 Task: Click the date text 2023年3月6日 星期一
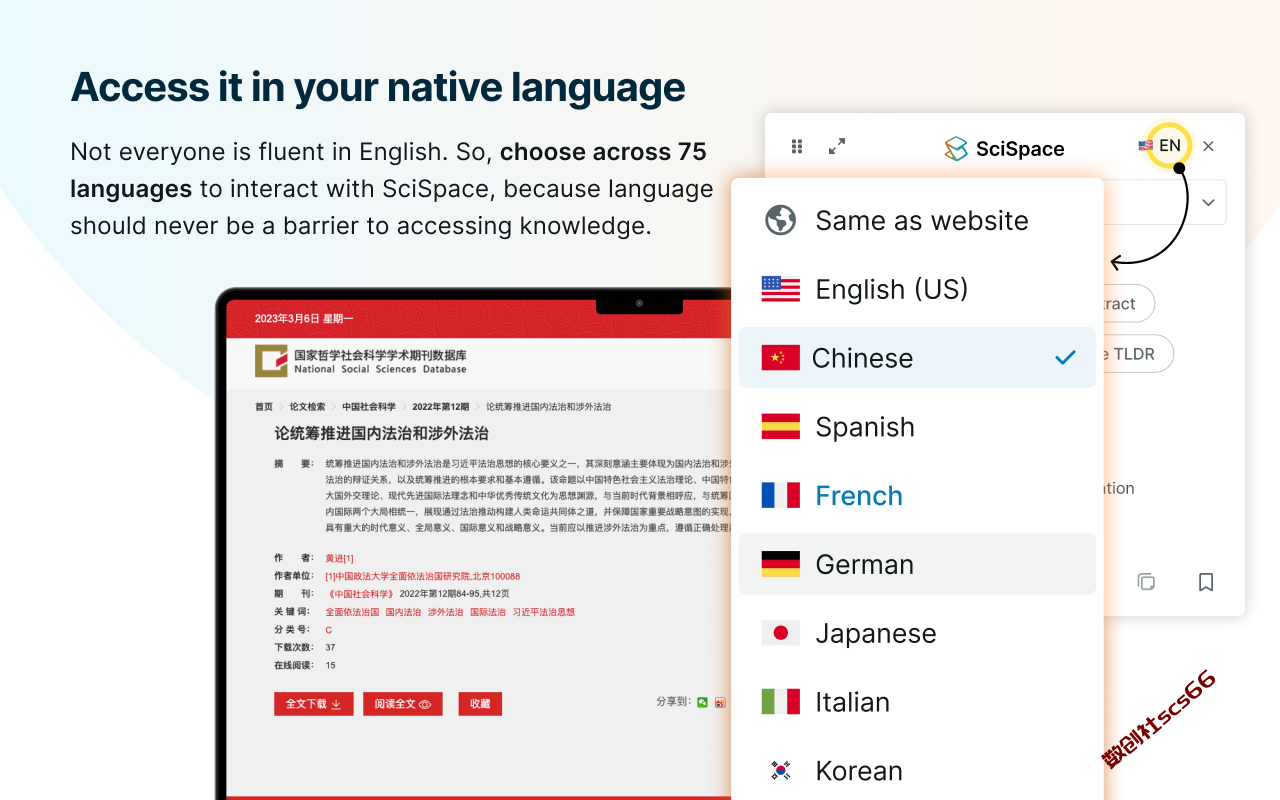point(304,318)
